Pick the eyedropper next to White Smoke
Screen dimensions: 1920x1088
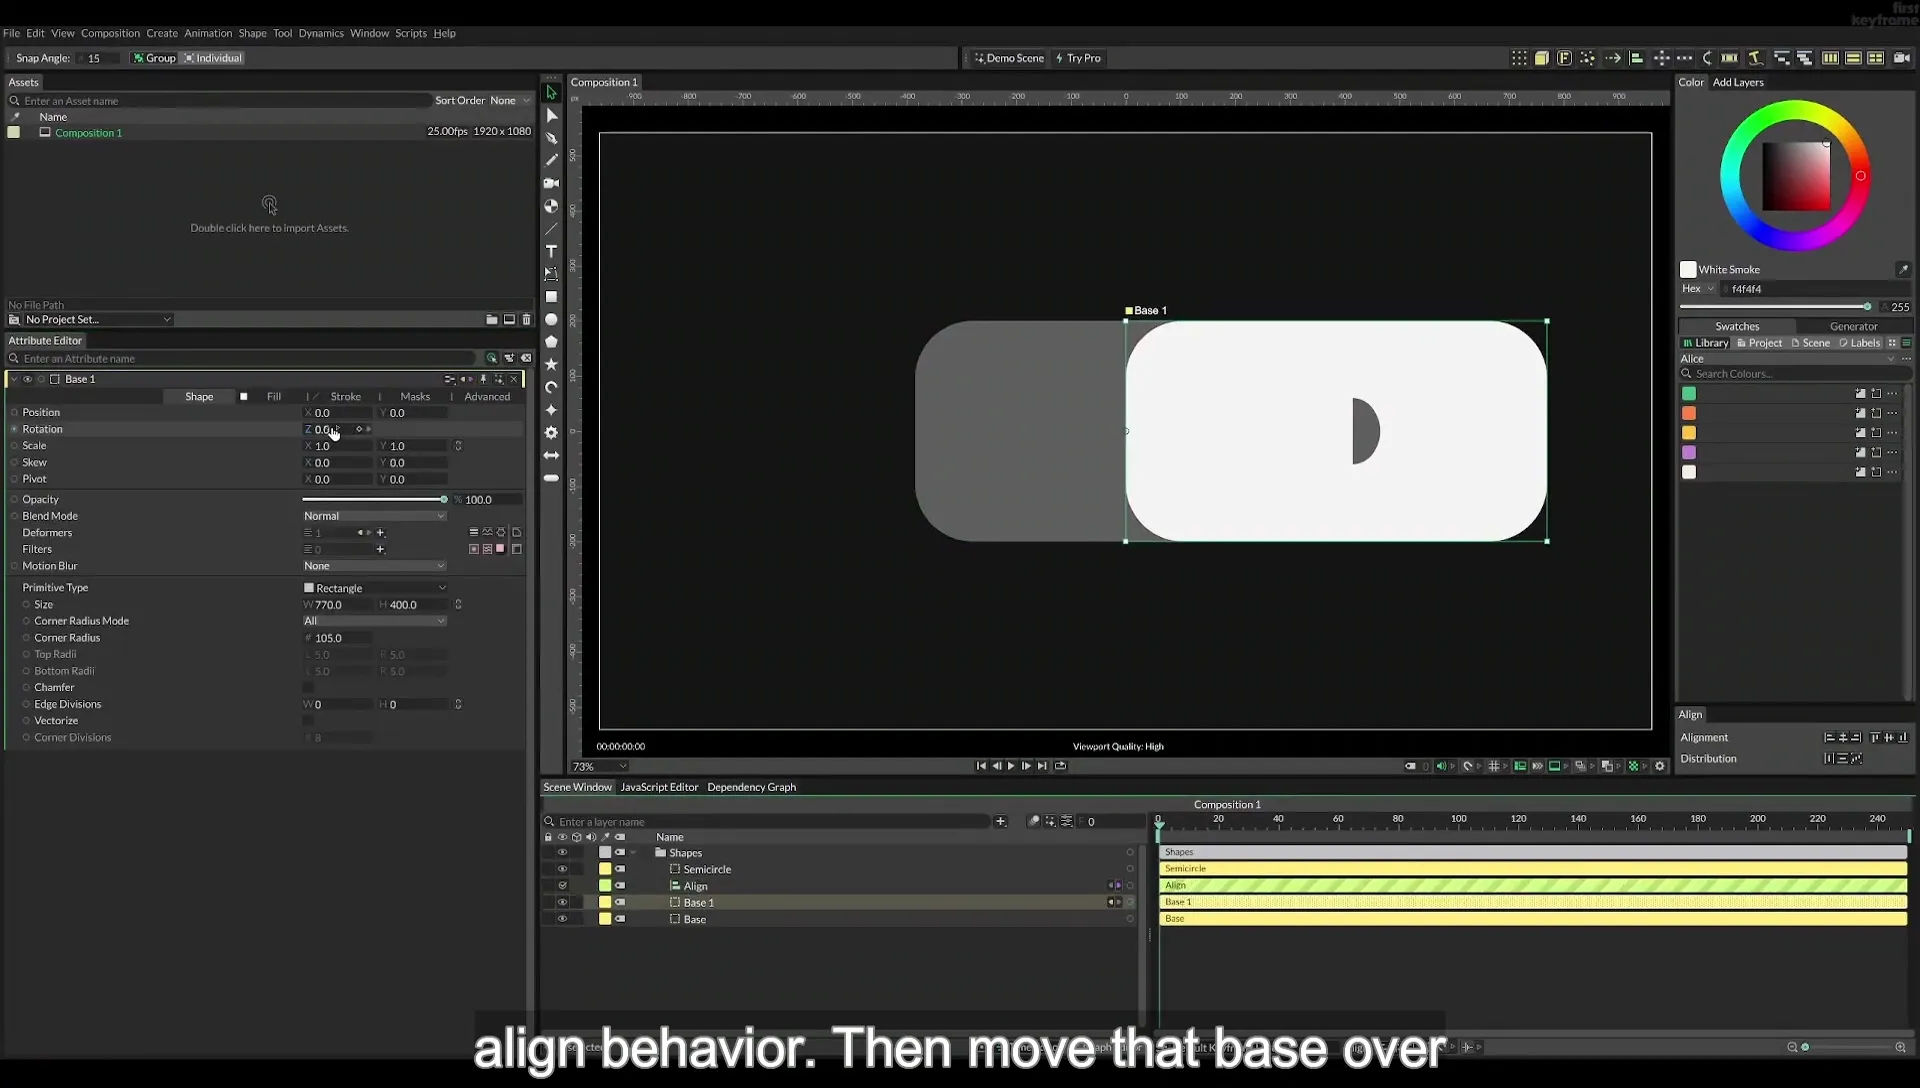click(x=1903, y=270)
